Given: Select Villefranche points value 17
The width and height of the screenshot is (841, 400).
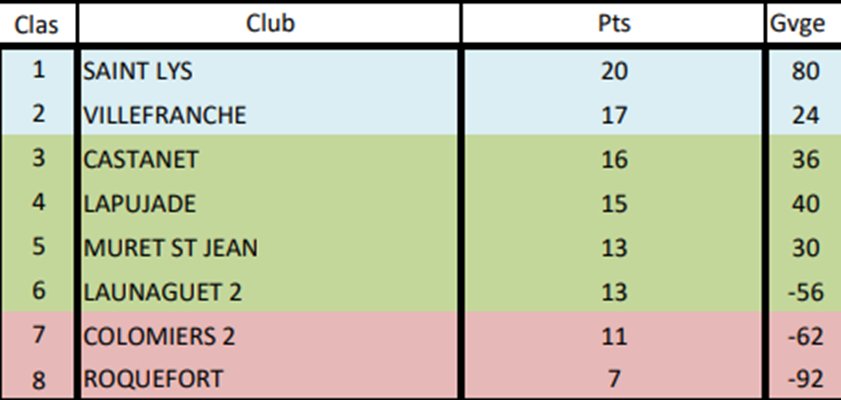Looking at the screenshot, I should coord(612,115).
